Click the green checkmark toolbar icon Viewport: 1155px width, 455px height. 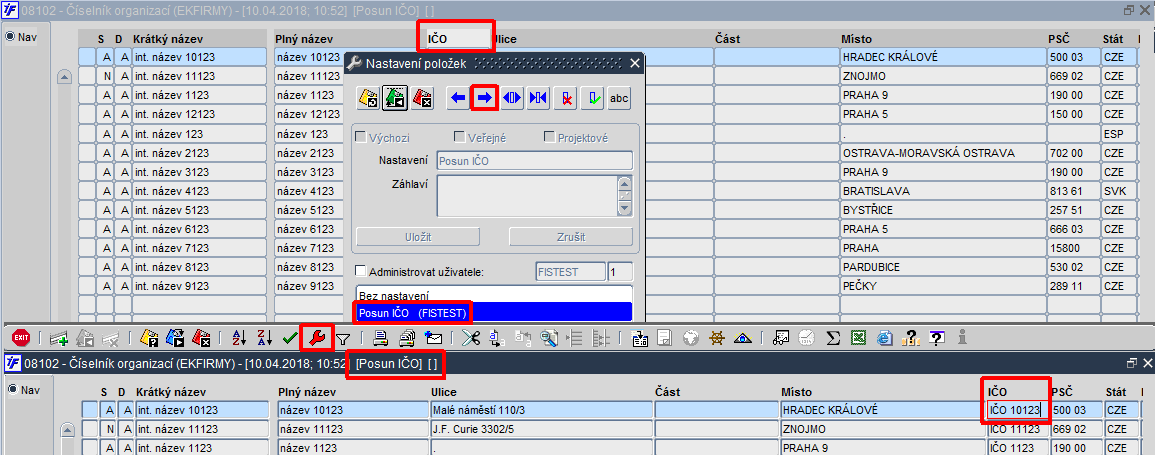click(289, 339)
